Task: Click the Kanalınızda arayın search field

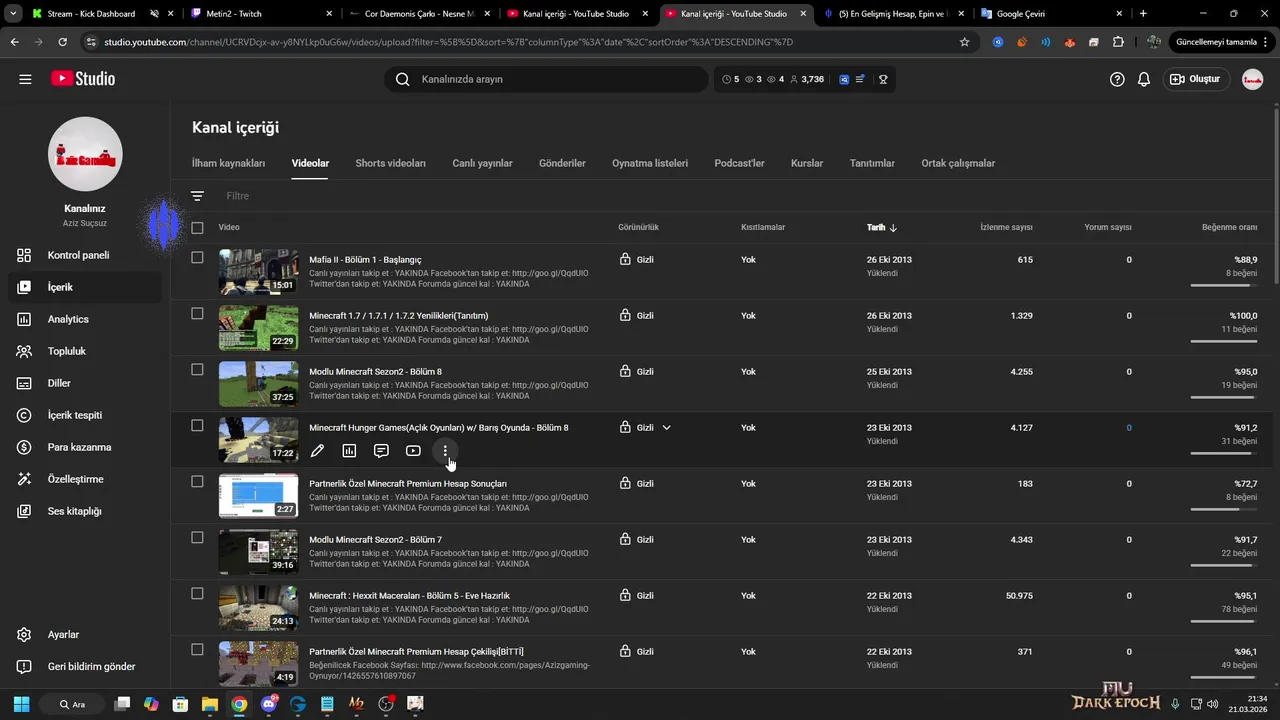Action: [546, 79]
